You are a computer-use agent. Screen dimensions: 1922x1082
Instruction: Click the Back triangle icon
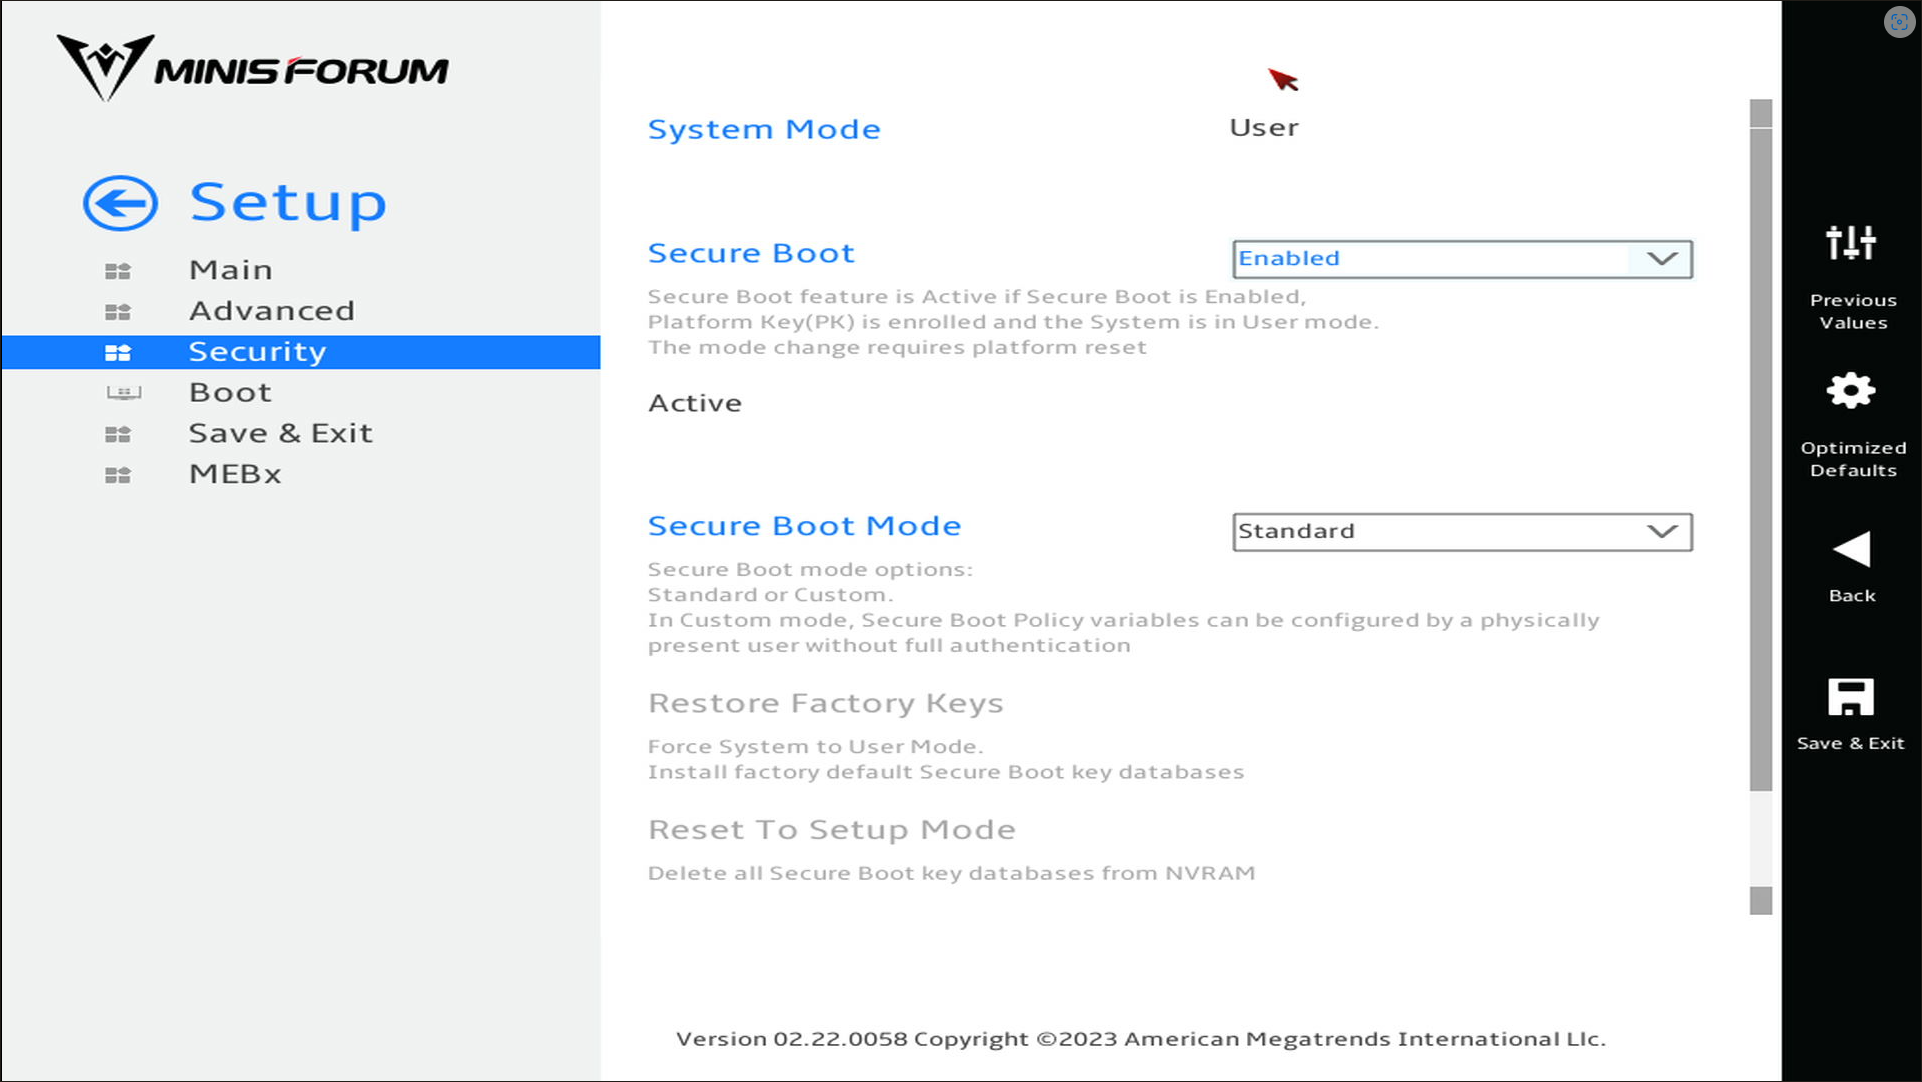point(1851,549)
